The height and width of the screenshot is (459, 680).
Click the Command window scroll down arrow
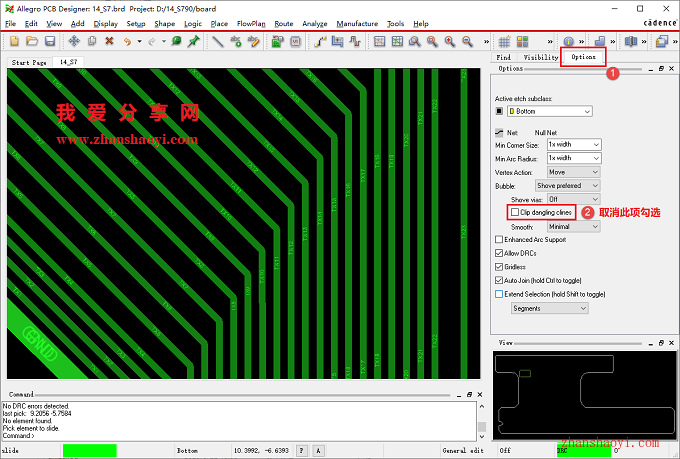click(x=482, y=436)
